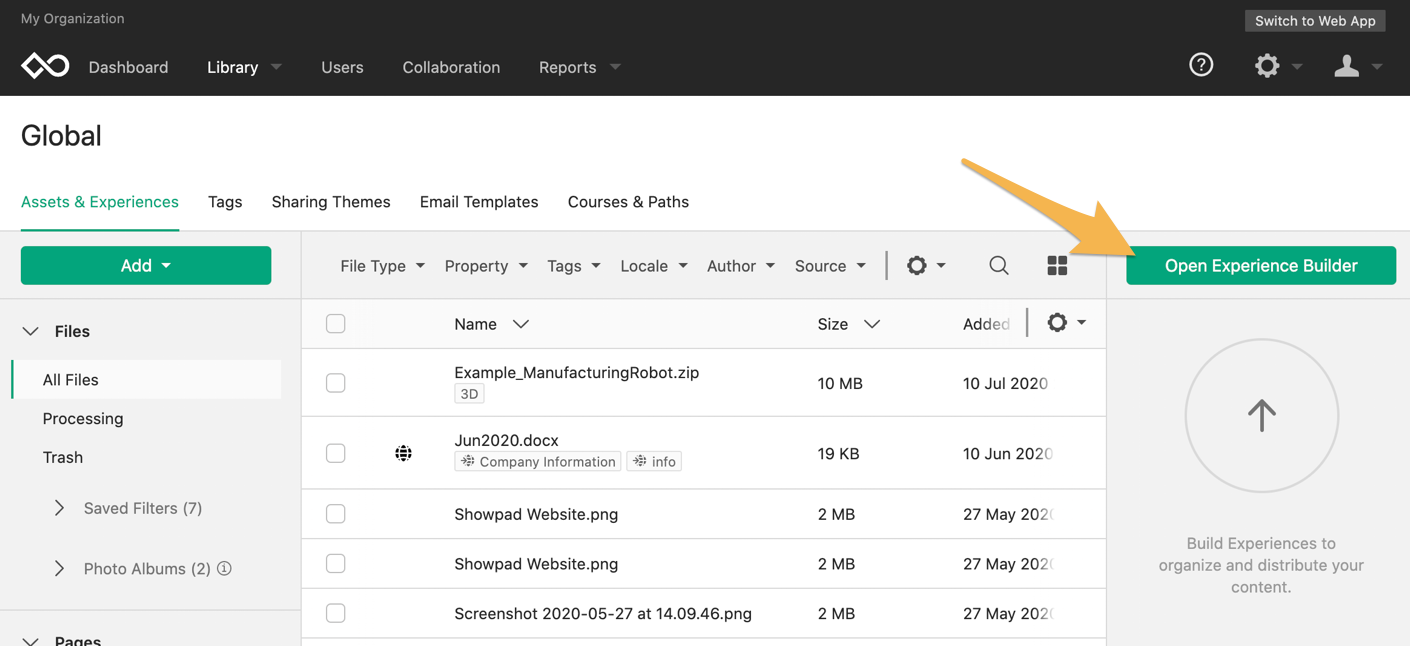Click the info tag on Jun2020.docx
The width and height of the screenshot is (1410, 646).
pos(654,461)
